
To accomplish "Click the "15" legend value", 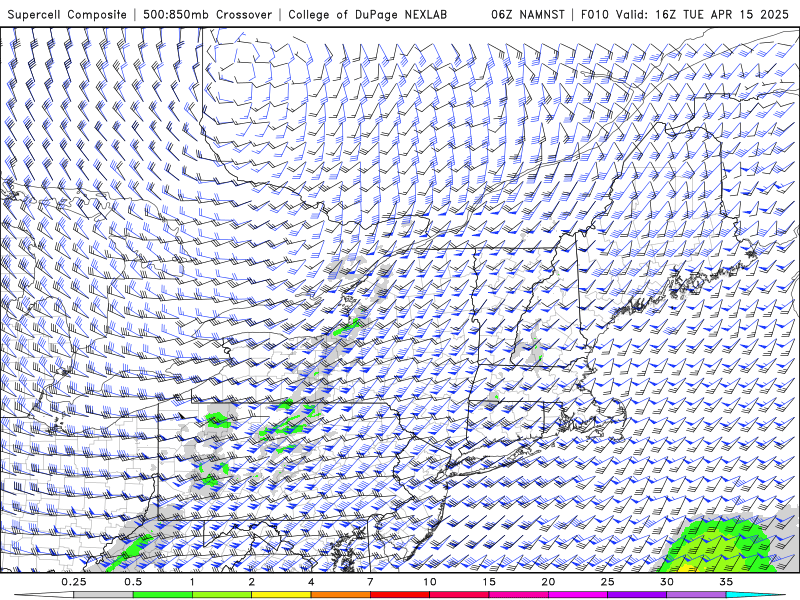I will pos(489,582).
